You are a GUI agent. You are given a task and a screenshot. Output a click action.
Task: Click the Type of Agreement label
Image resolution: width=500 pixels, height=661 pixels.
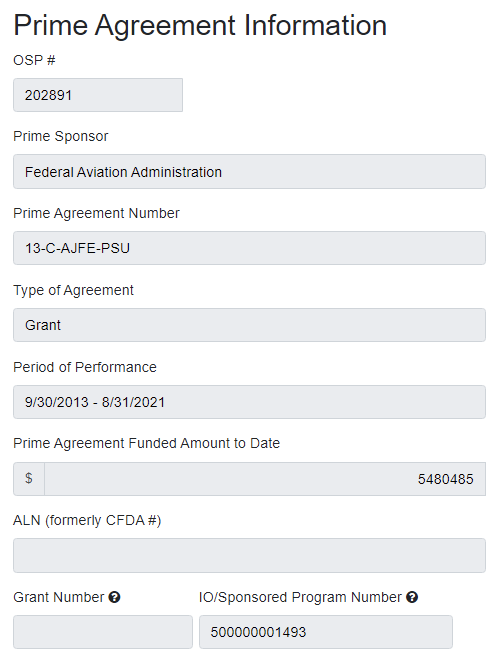point(73,290)
